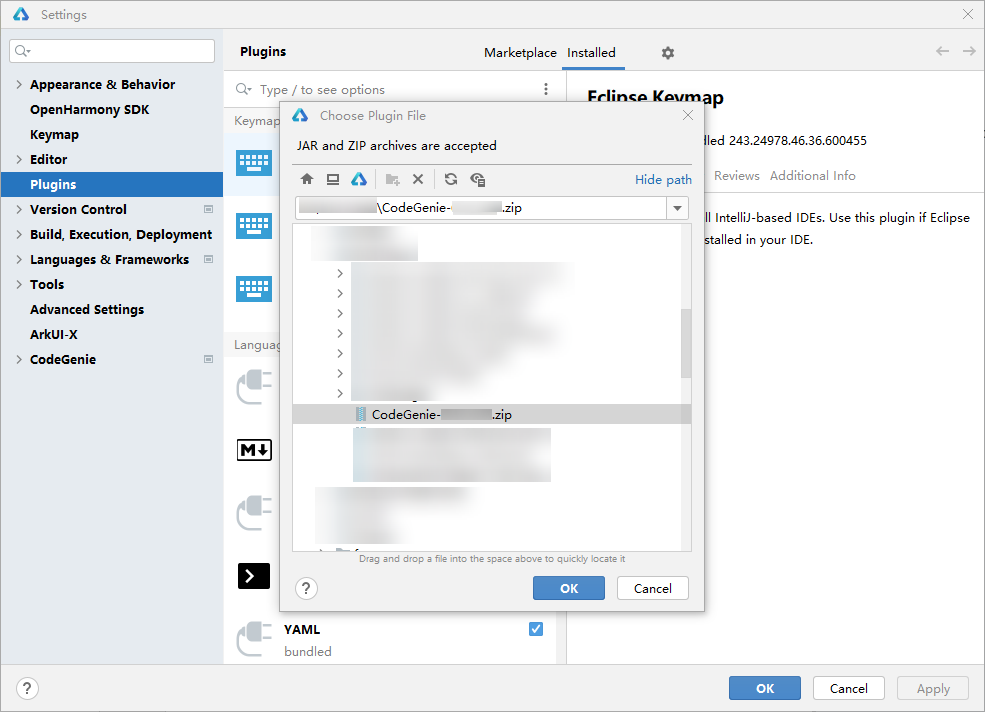This screenshot has height=712, width=985.
Task: Open plugin search options three-dot menu
Action: (546, 89)
